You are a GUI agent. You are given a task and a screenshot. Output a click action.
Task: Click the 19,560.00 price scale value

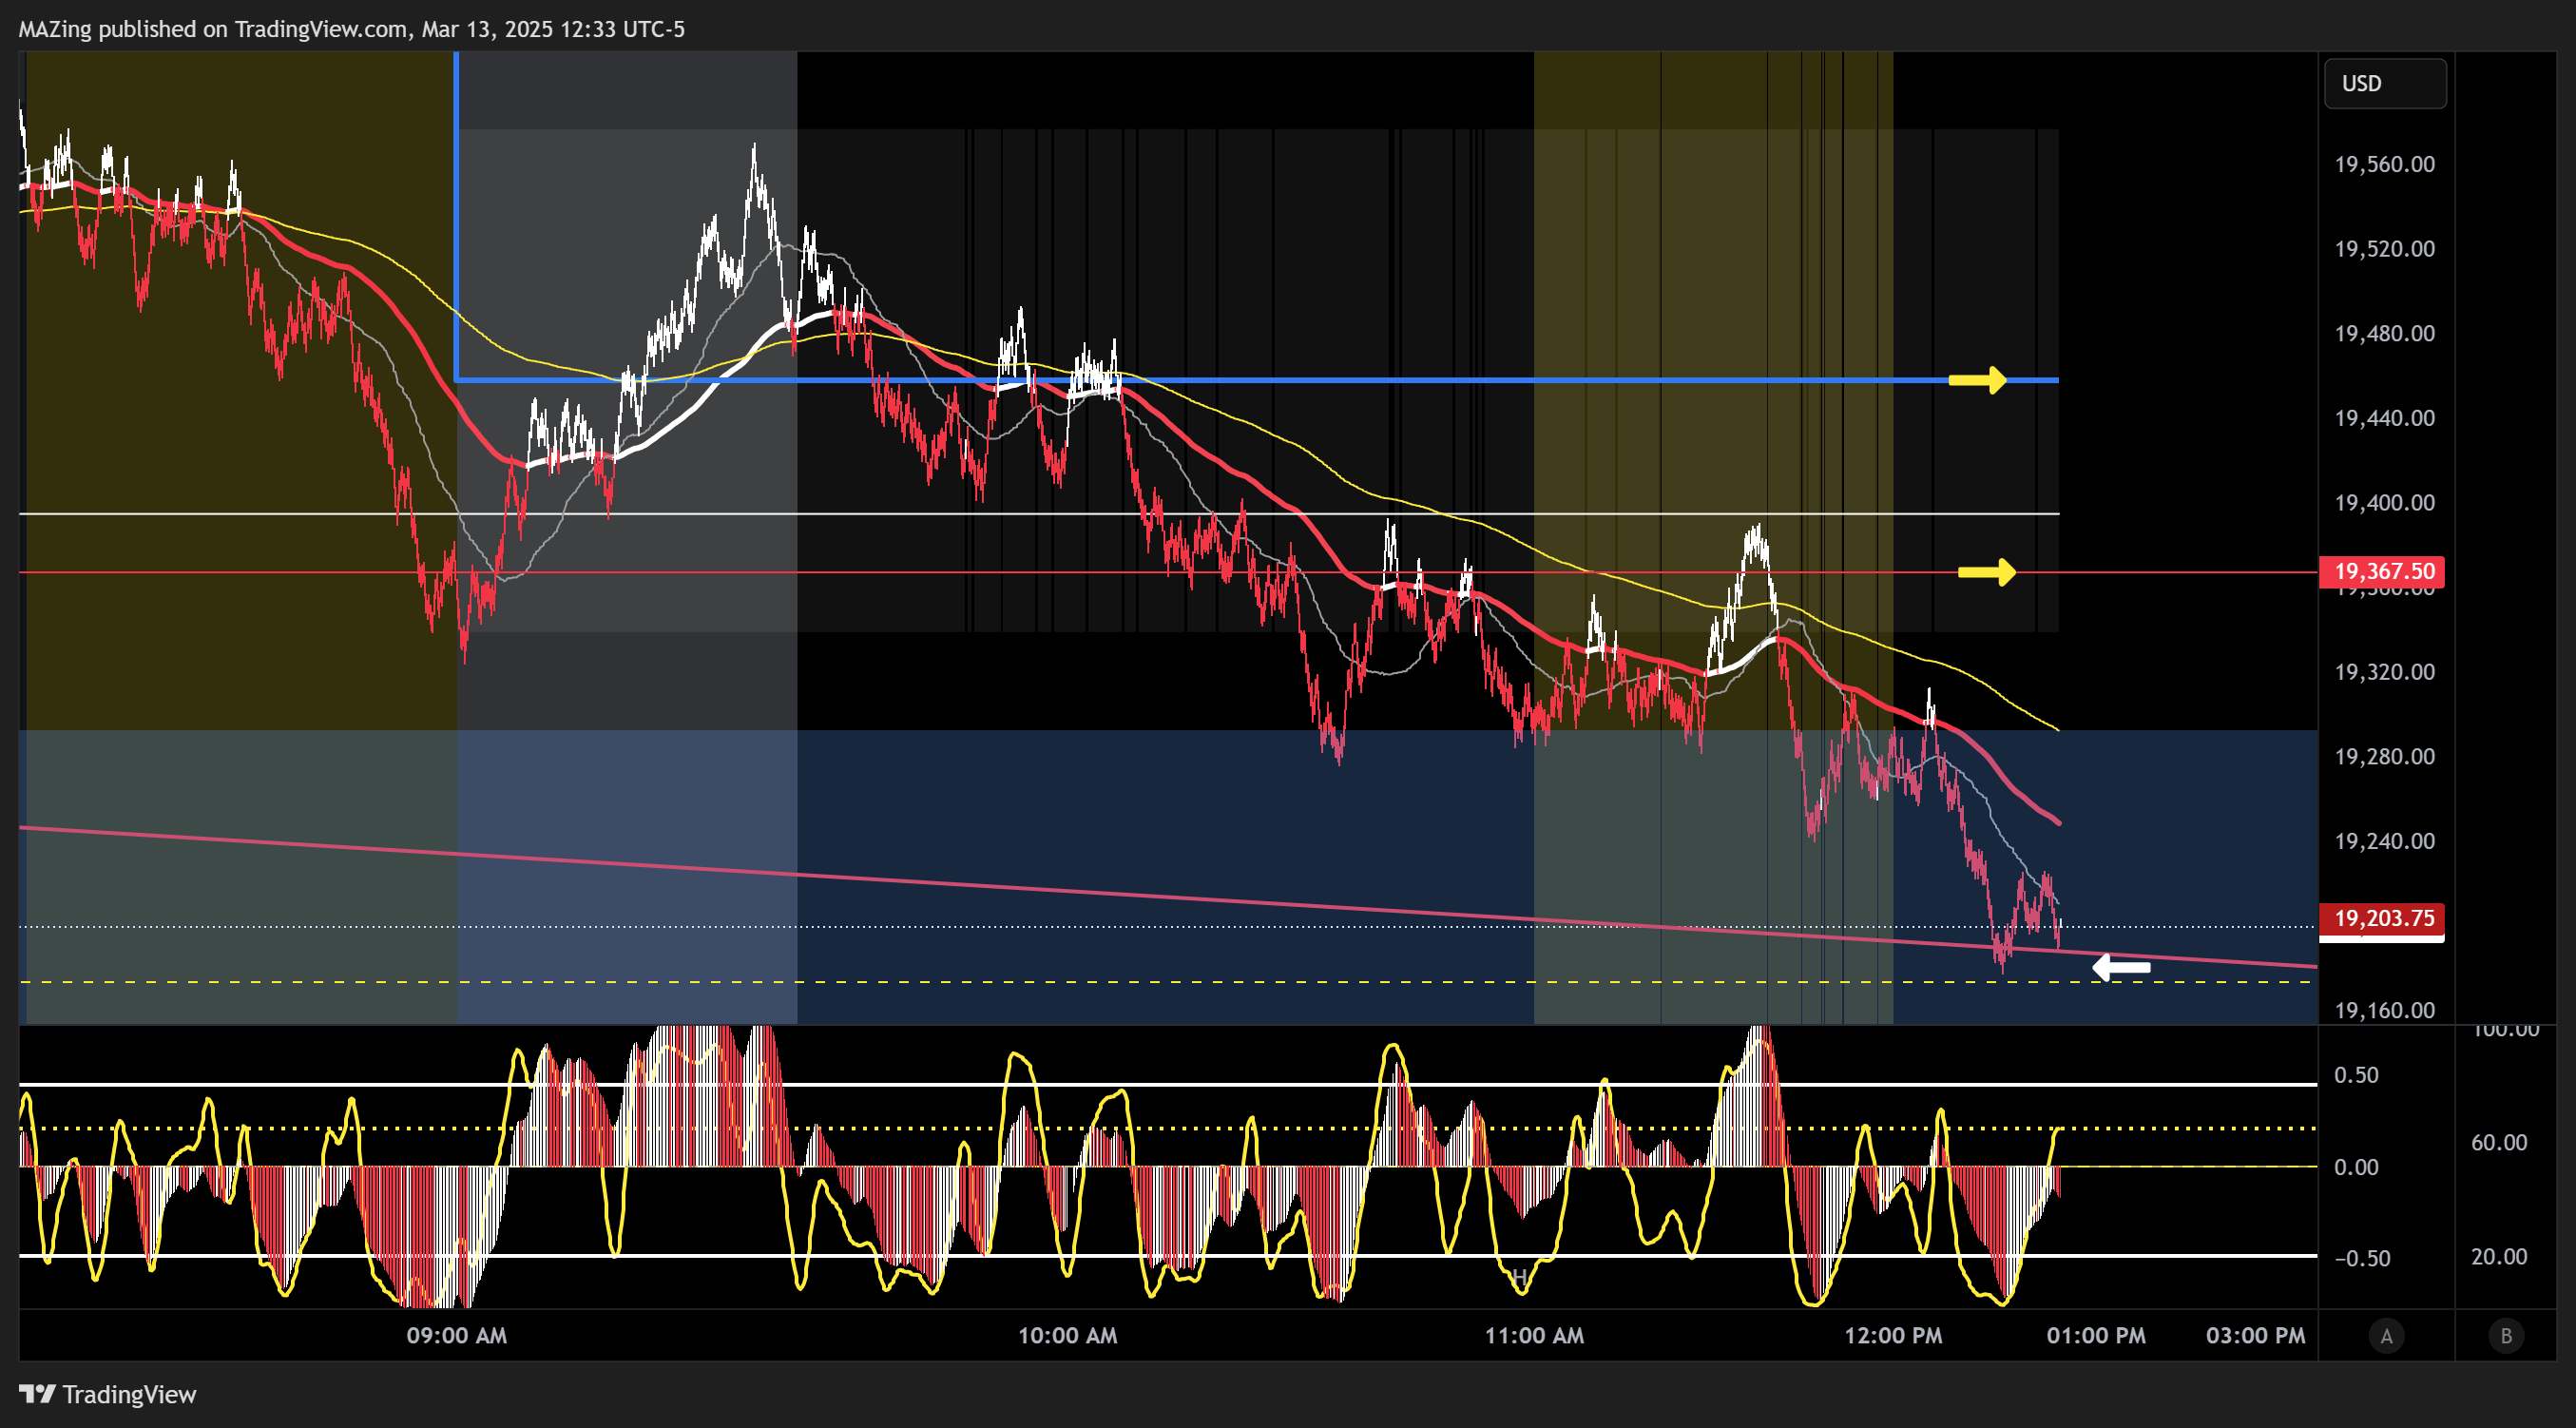click(x=2384, y=164)
